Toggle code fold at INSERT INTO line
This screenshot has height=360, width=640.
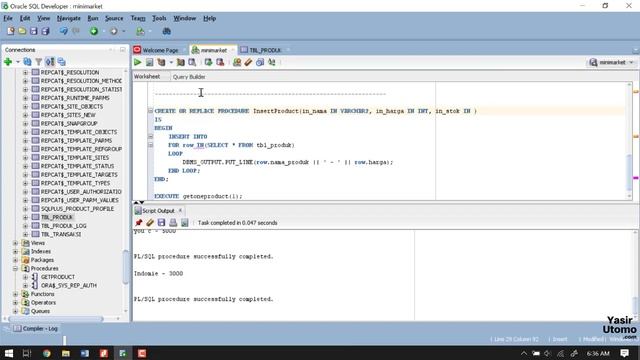tap(150, 136)
